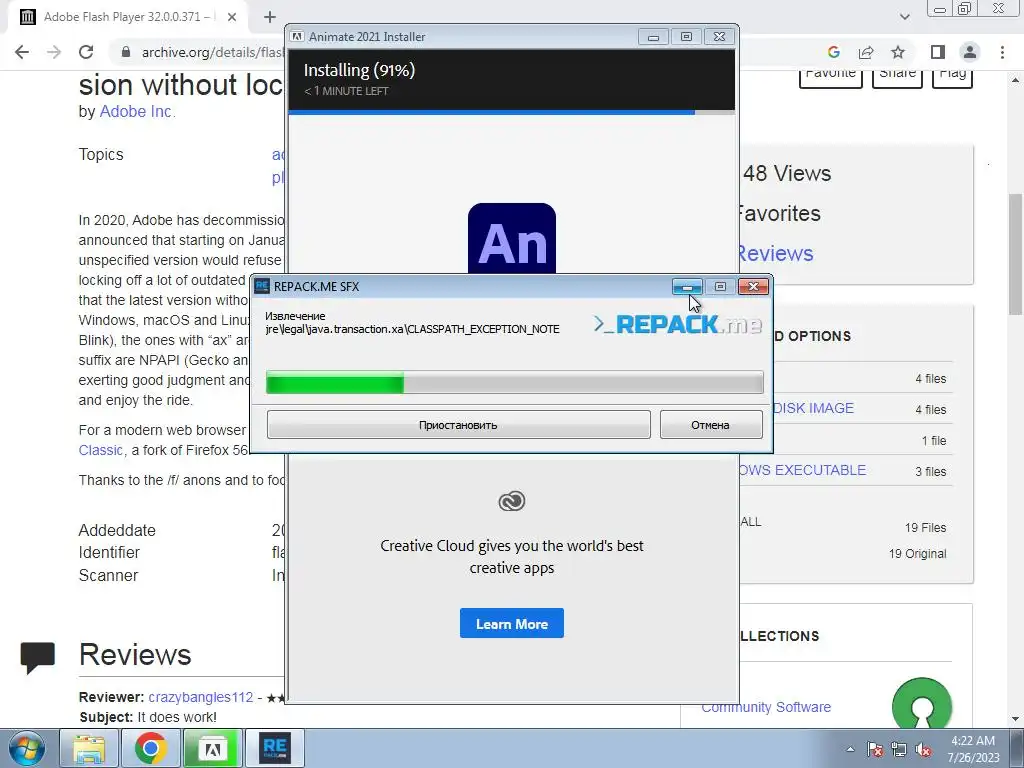Click the network tray icon
Screen dimensions: 1024x768
pos(899,749)
